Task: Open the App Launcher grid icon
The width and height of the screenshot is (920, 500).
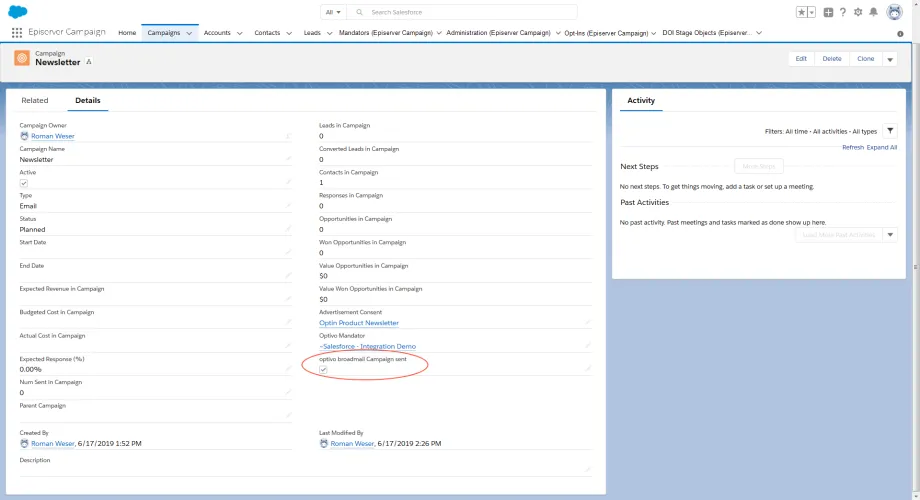Action: (x=17, y=33)
